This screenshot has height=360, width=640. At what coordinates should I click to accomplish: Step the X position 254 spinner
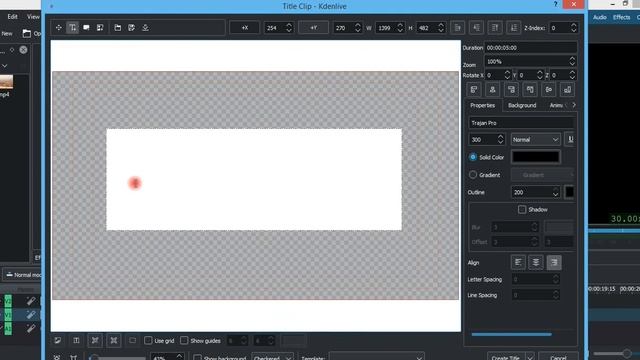click(289, 28)
